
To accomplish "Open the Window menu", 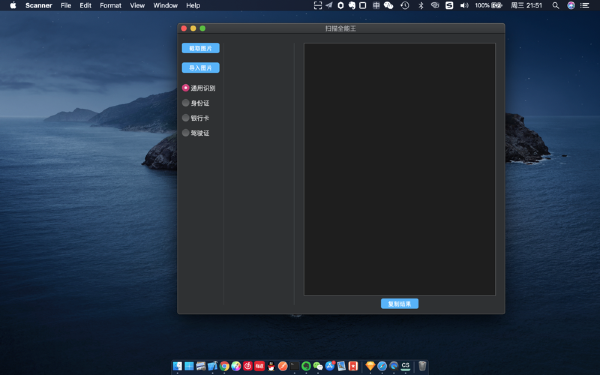I will coord(165,5).
